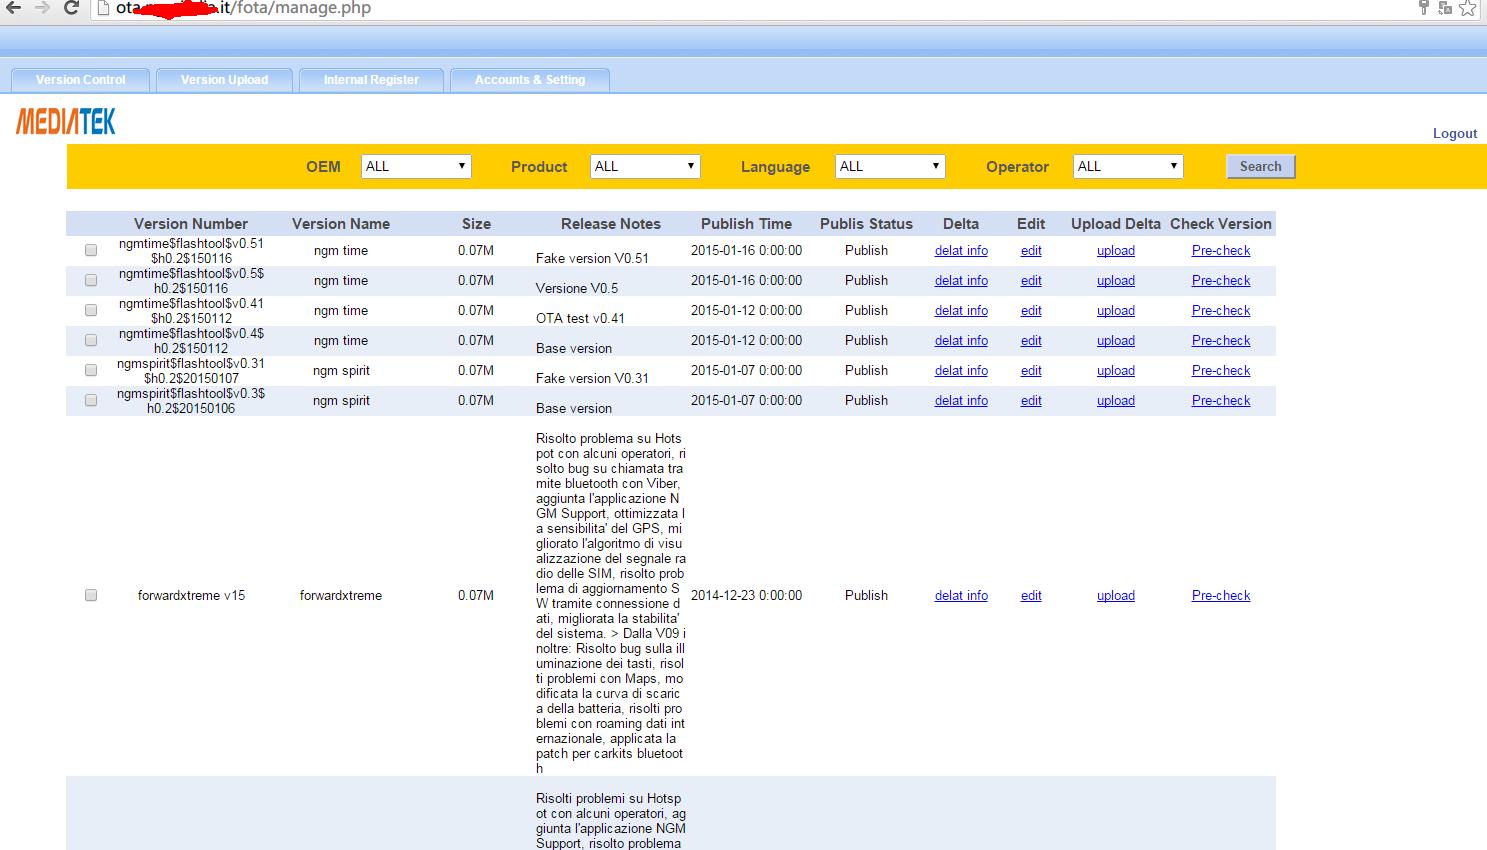Expand the Language dropdown
This screenshot has height=850, width=1487.
[890, 166]
